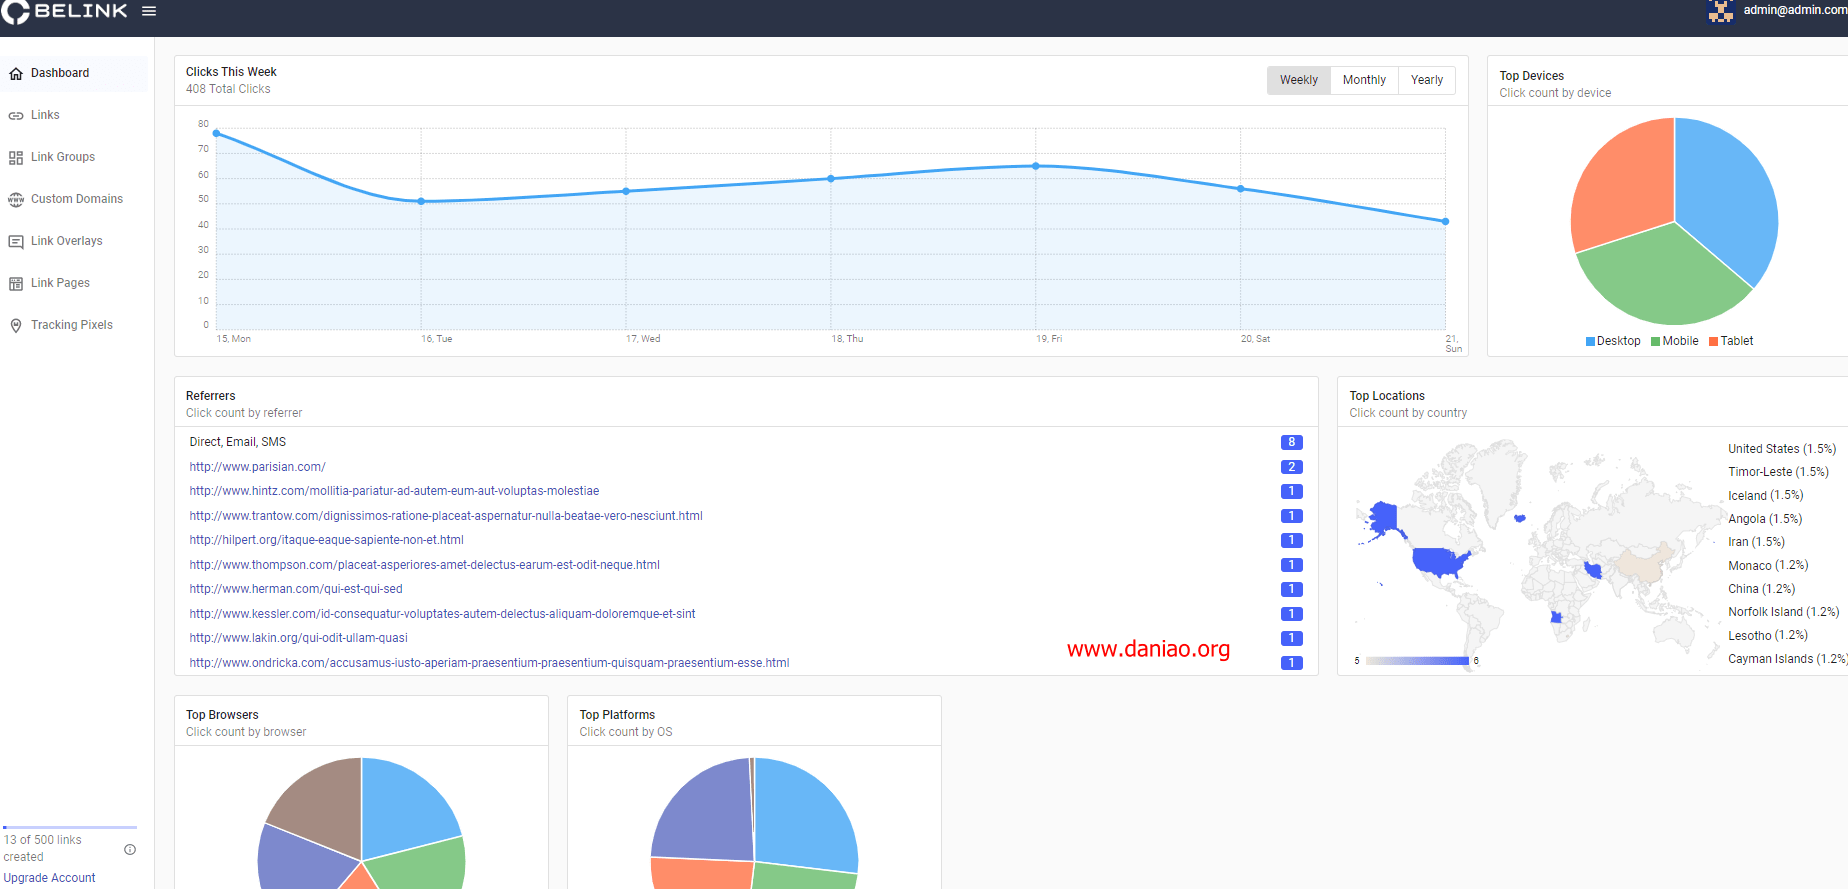Screen dimensions: 1848x889
Task: Click the 19 Fri chart data point
Action: 1036,166
